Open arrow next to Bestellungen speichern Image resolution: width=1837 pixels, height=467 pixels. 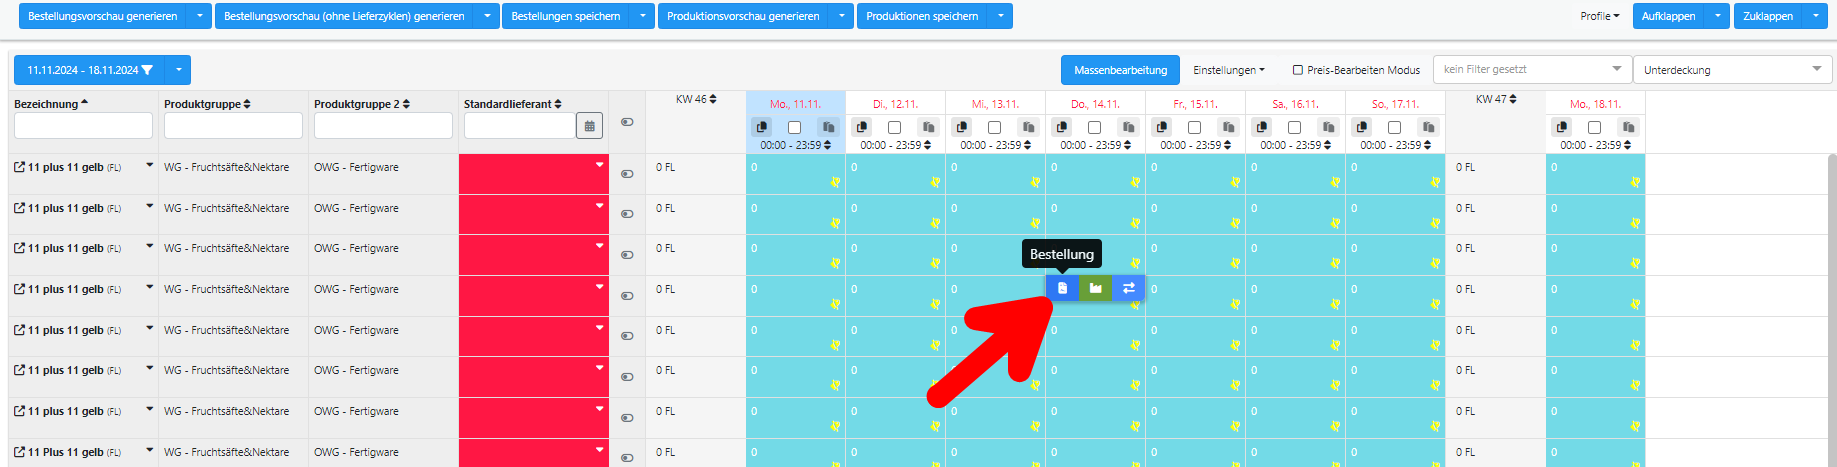tap(643, 16)
